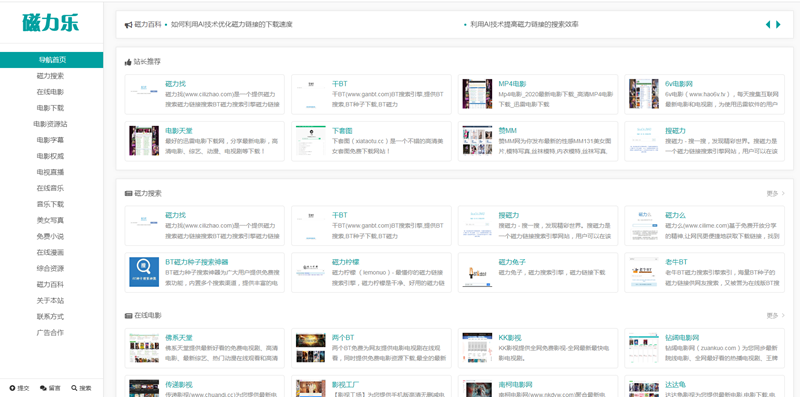This screenshot has width=800, height=397.
Task: Open 联系方式 in the sidebar menu
Action: click(x=50, y=316)
